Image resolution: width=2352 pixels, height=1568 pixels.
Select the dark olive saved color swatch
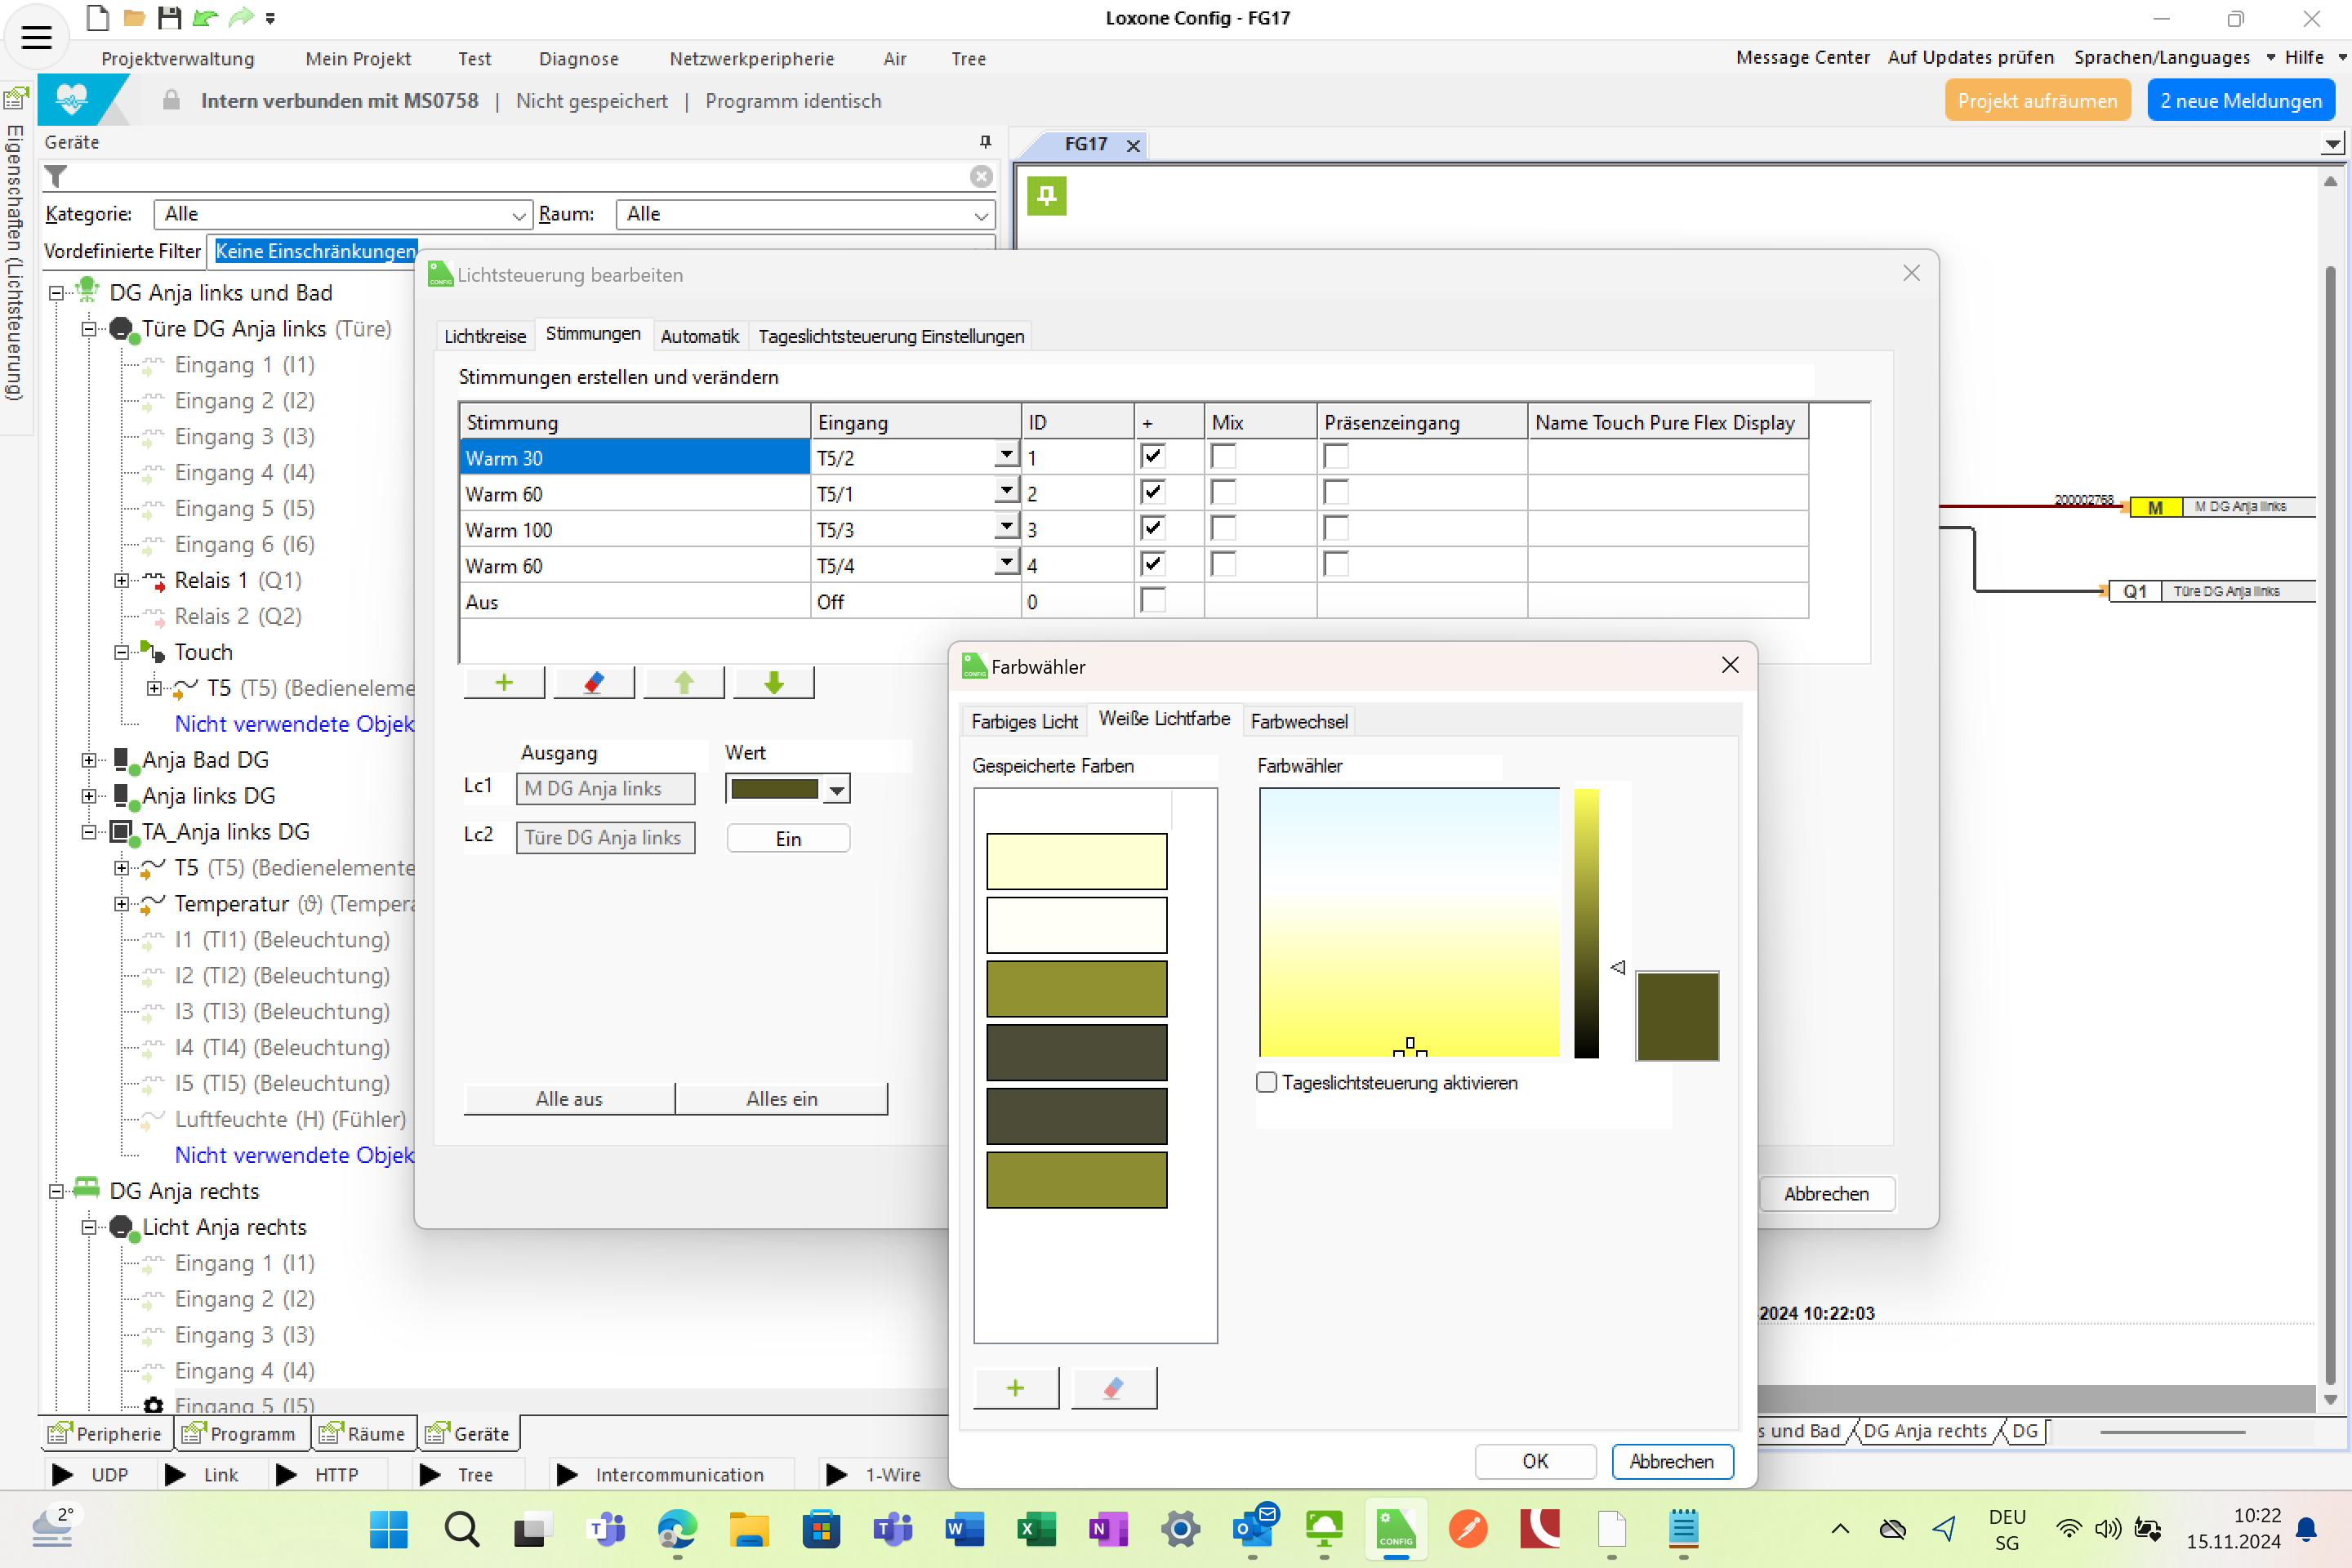point(1075,1052)
